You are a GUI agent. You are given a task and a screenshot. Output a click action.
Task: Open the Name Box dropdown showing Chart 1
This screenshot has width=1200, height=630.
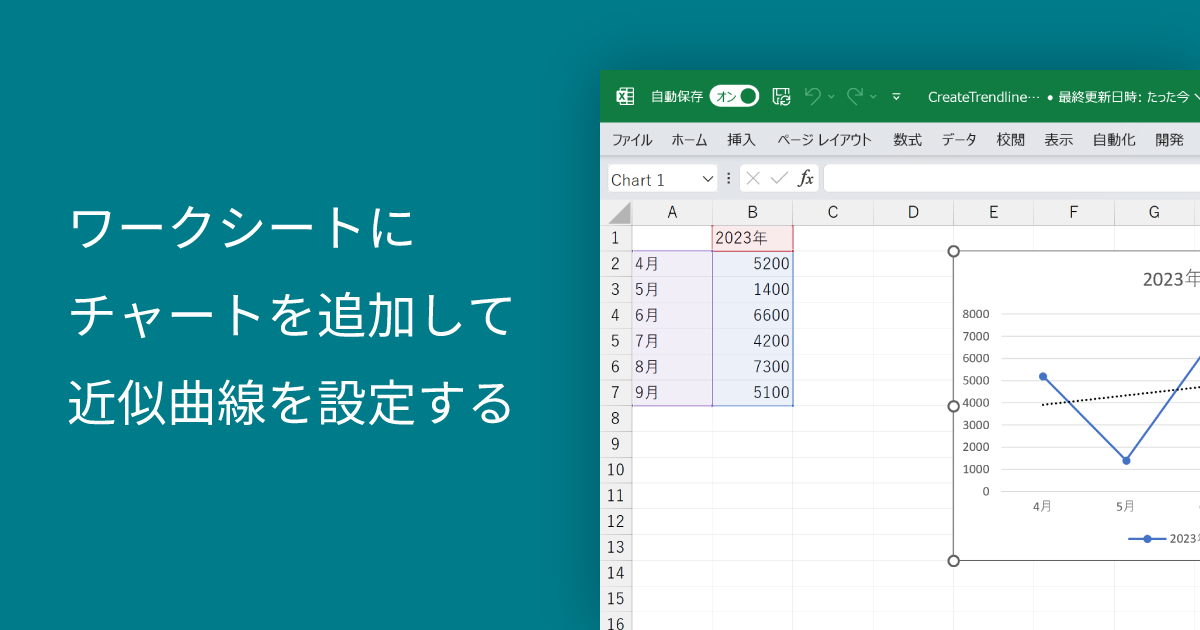(x=708, y=178)
